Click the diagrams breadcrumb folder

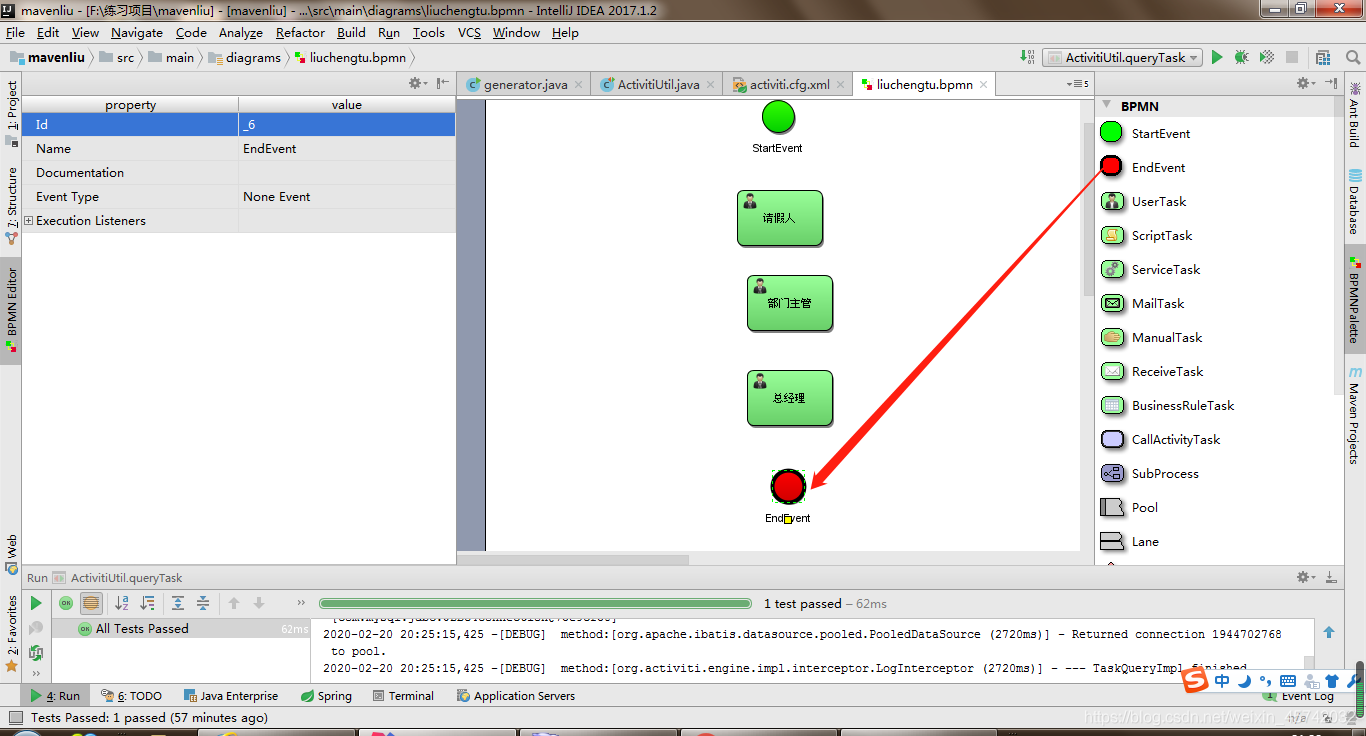(245, 57)
